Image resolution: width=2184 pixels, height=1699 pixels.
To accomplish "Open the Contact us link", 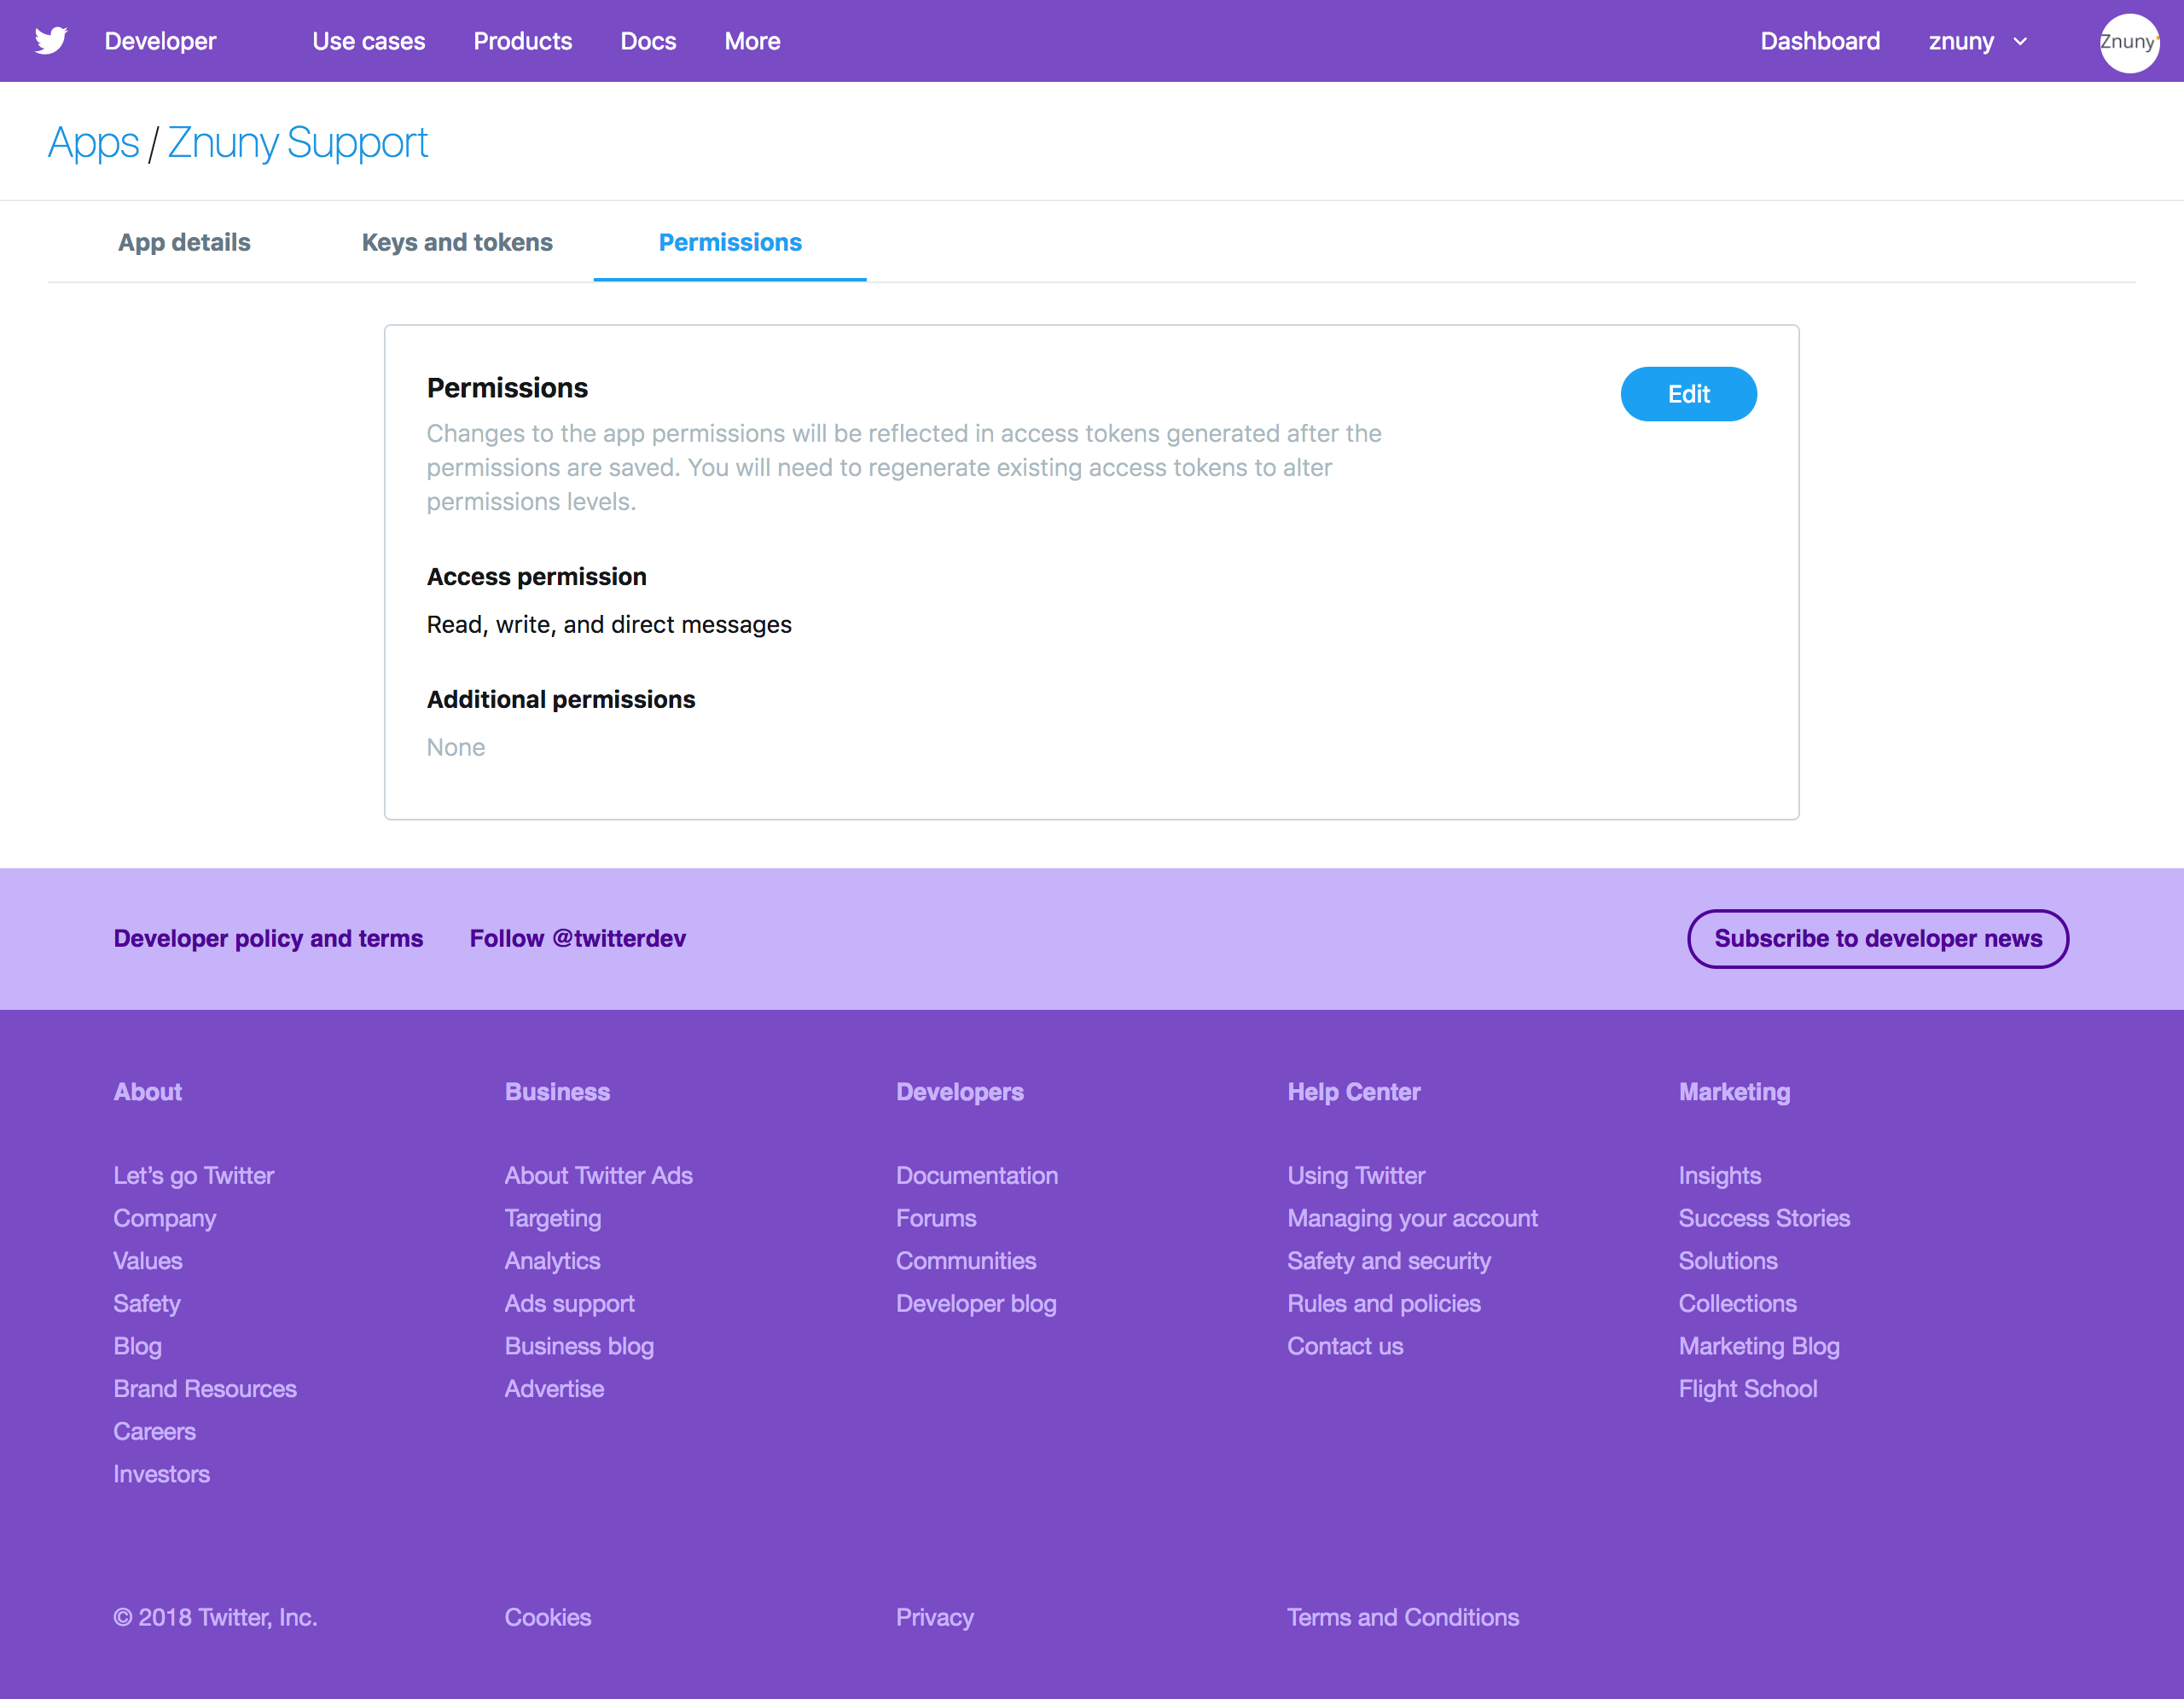I will click(1345, 1346).
